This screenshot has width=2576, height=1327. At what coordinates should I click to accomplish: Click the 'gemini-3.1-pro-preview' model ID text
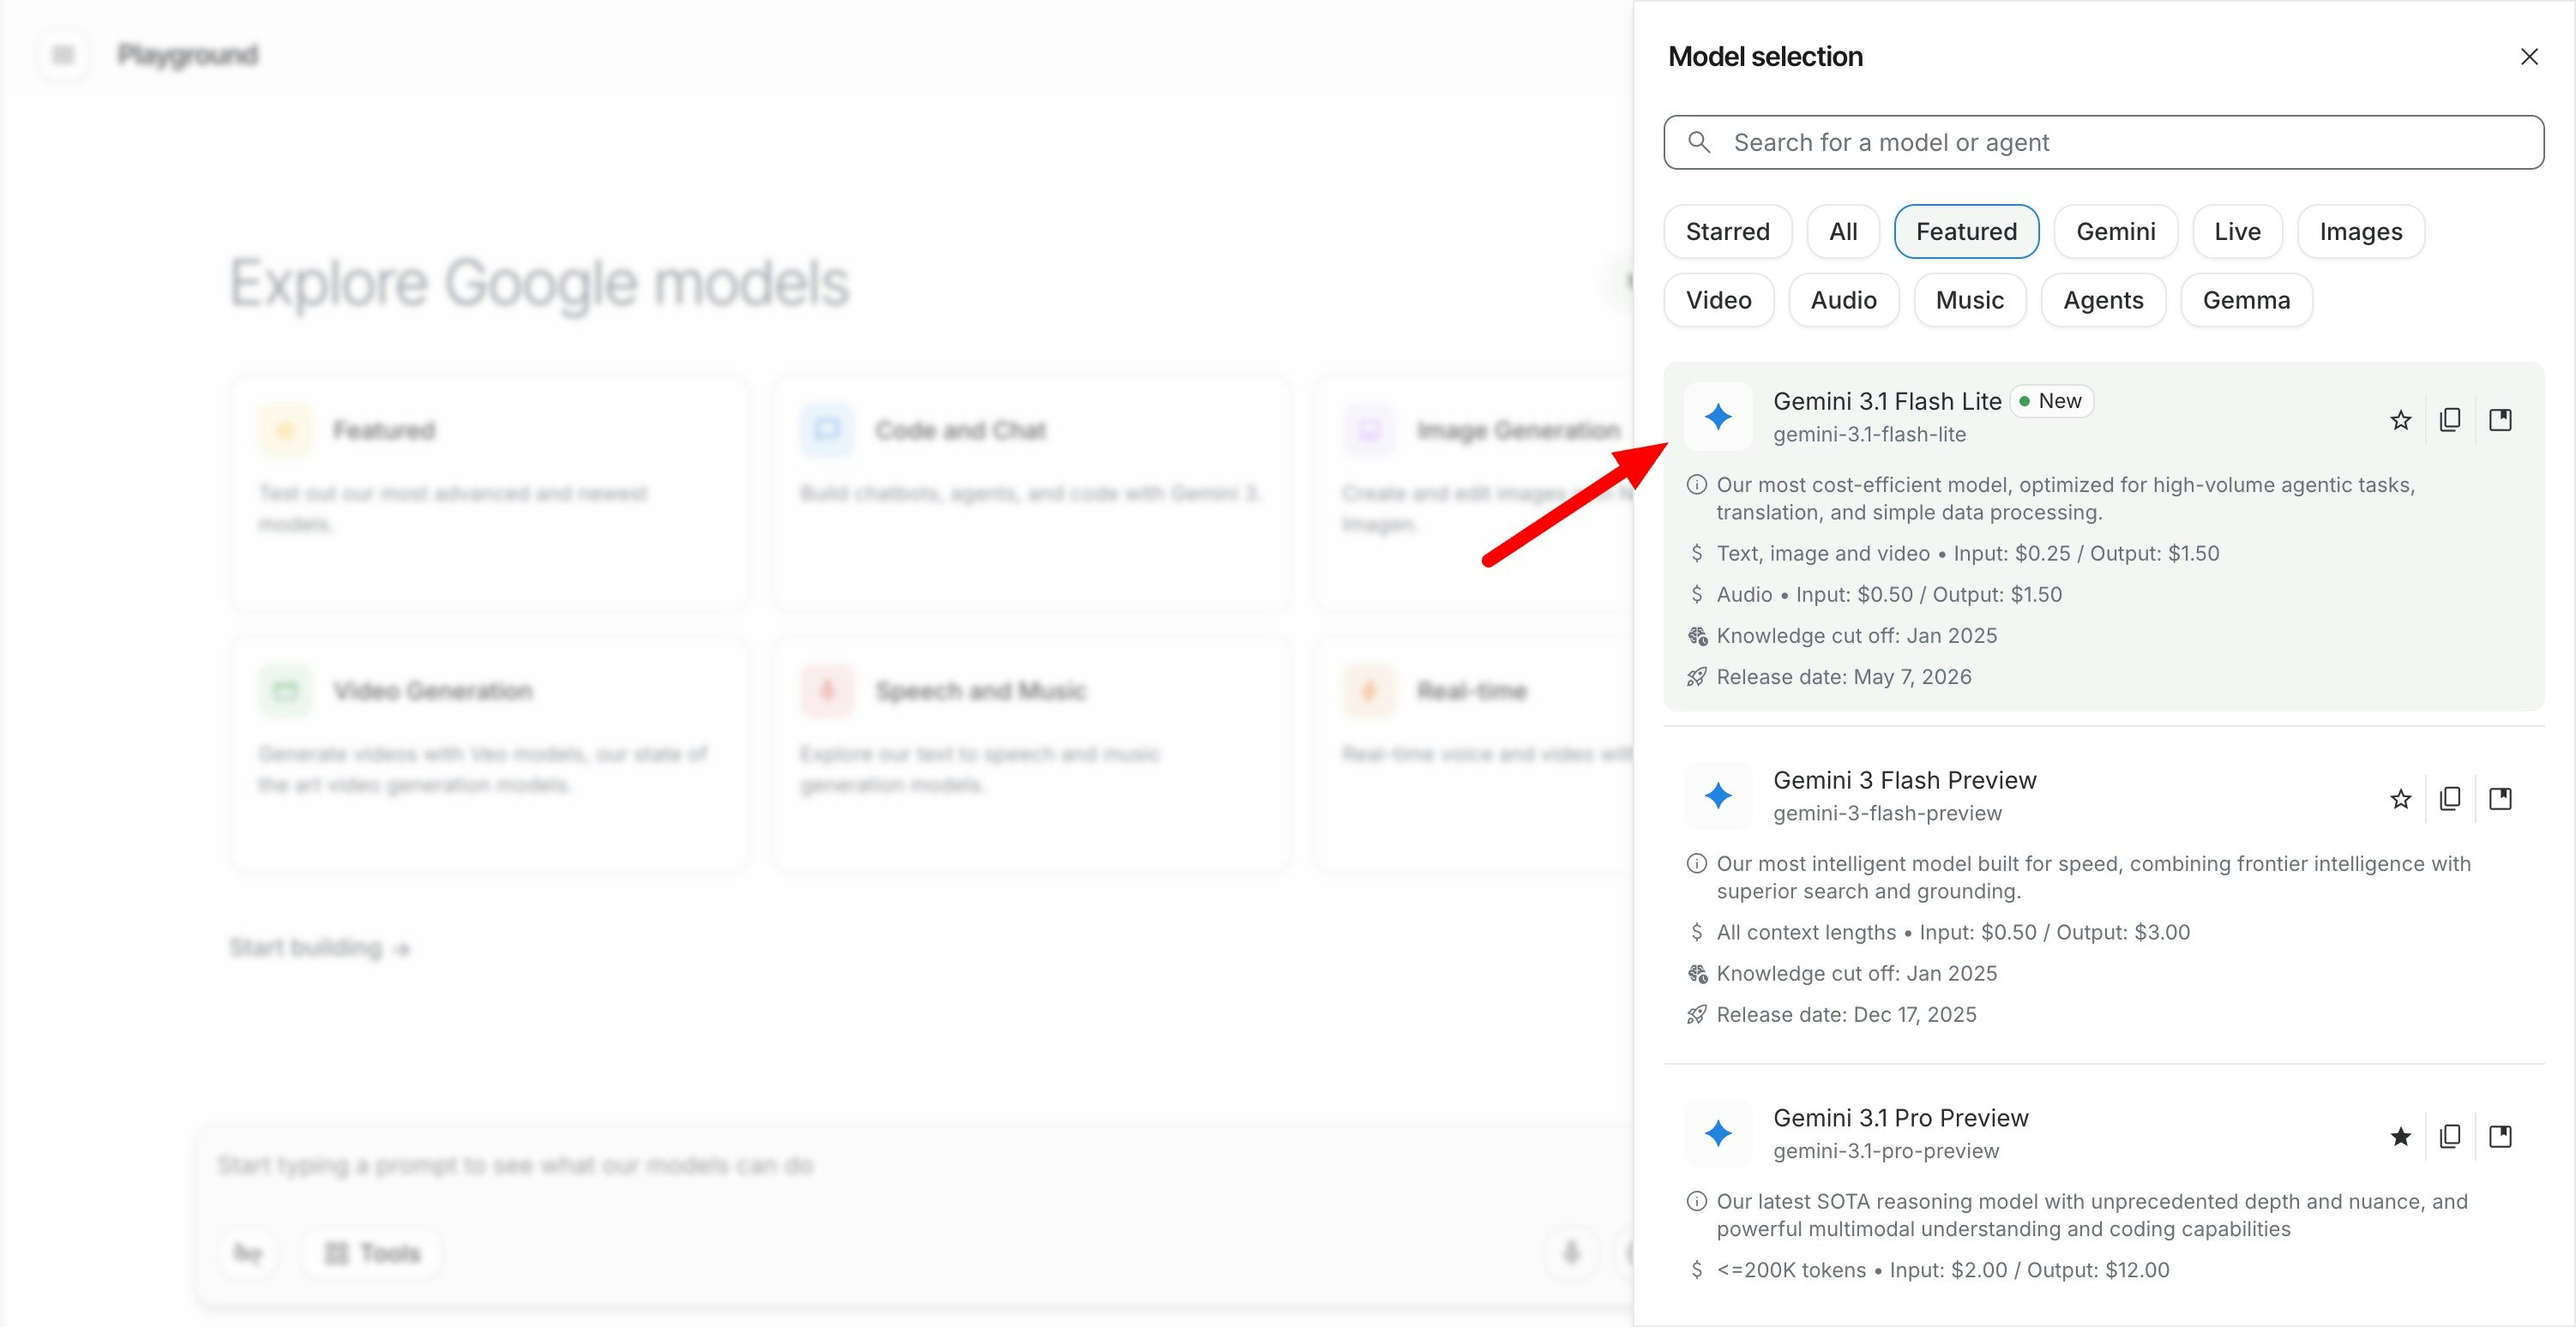click(x=1886, y=1151)
